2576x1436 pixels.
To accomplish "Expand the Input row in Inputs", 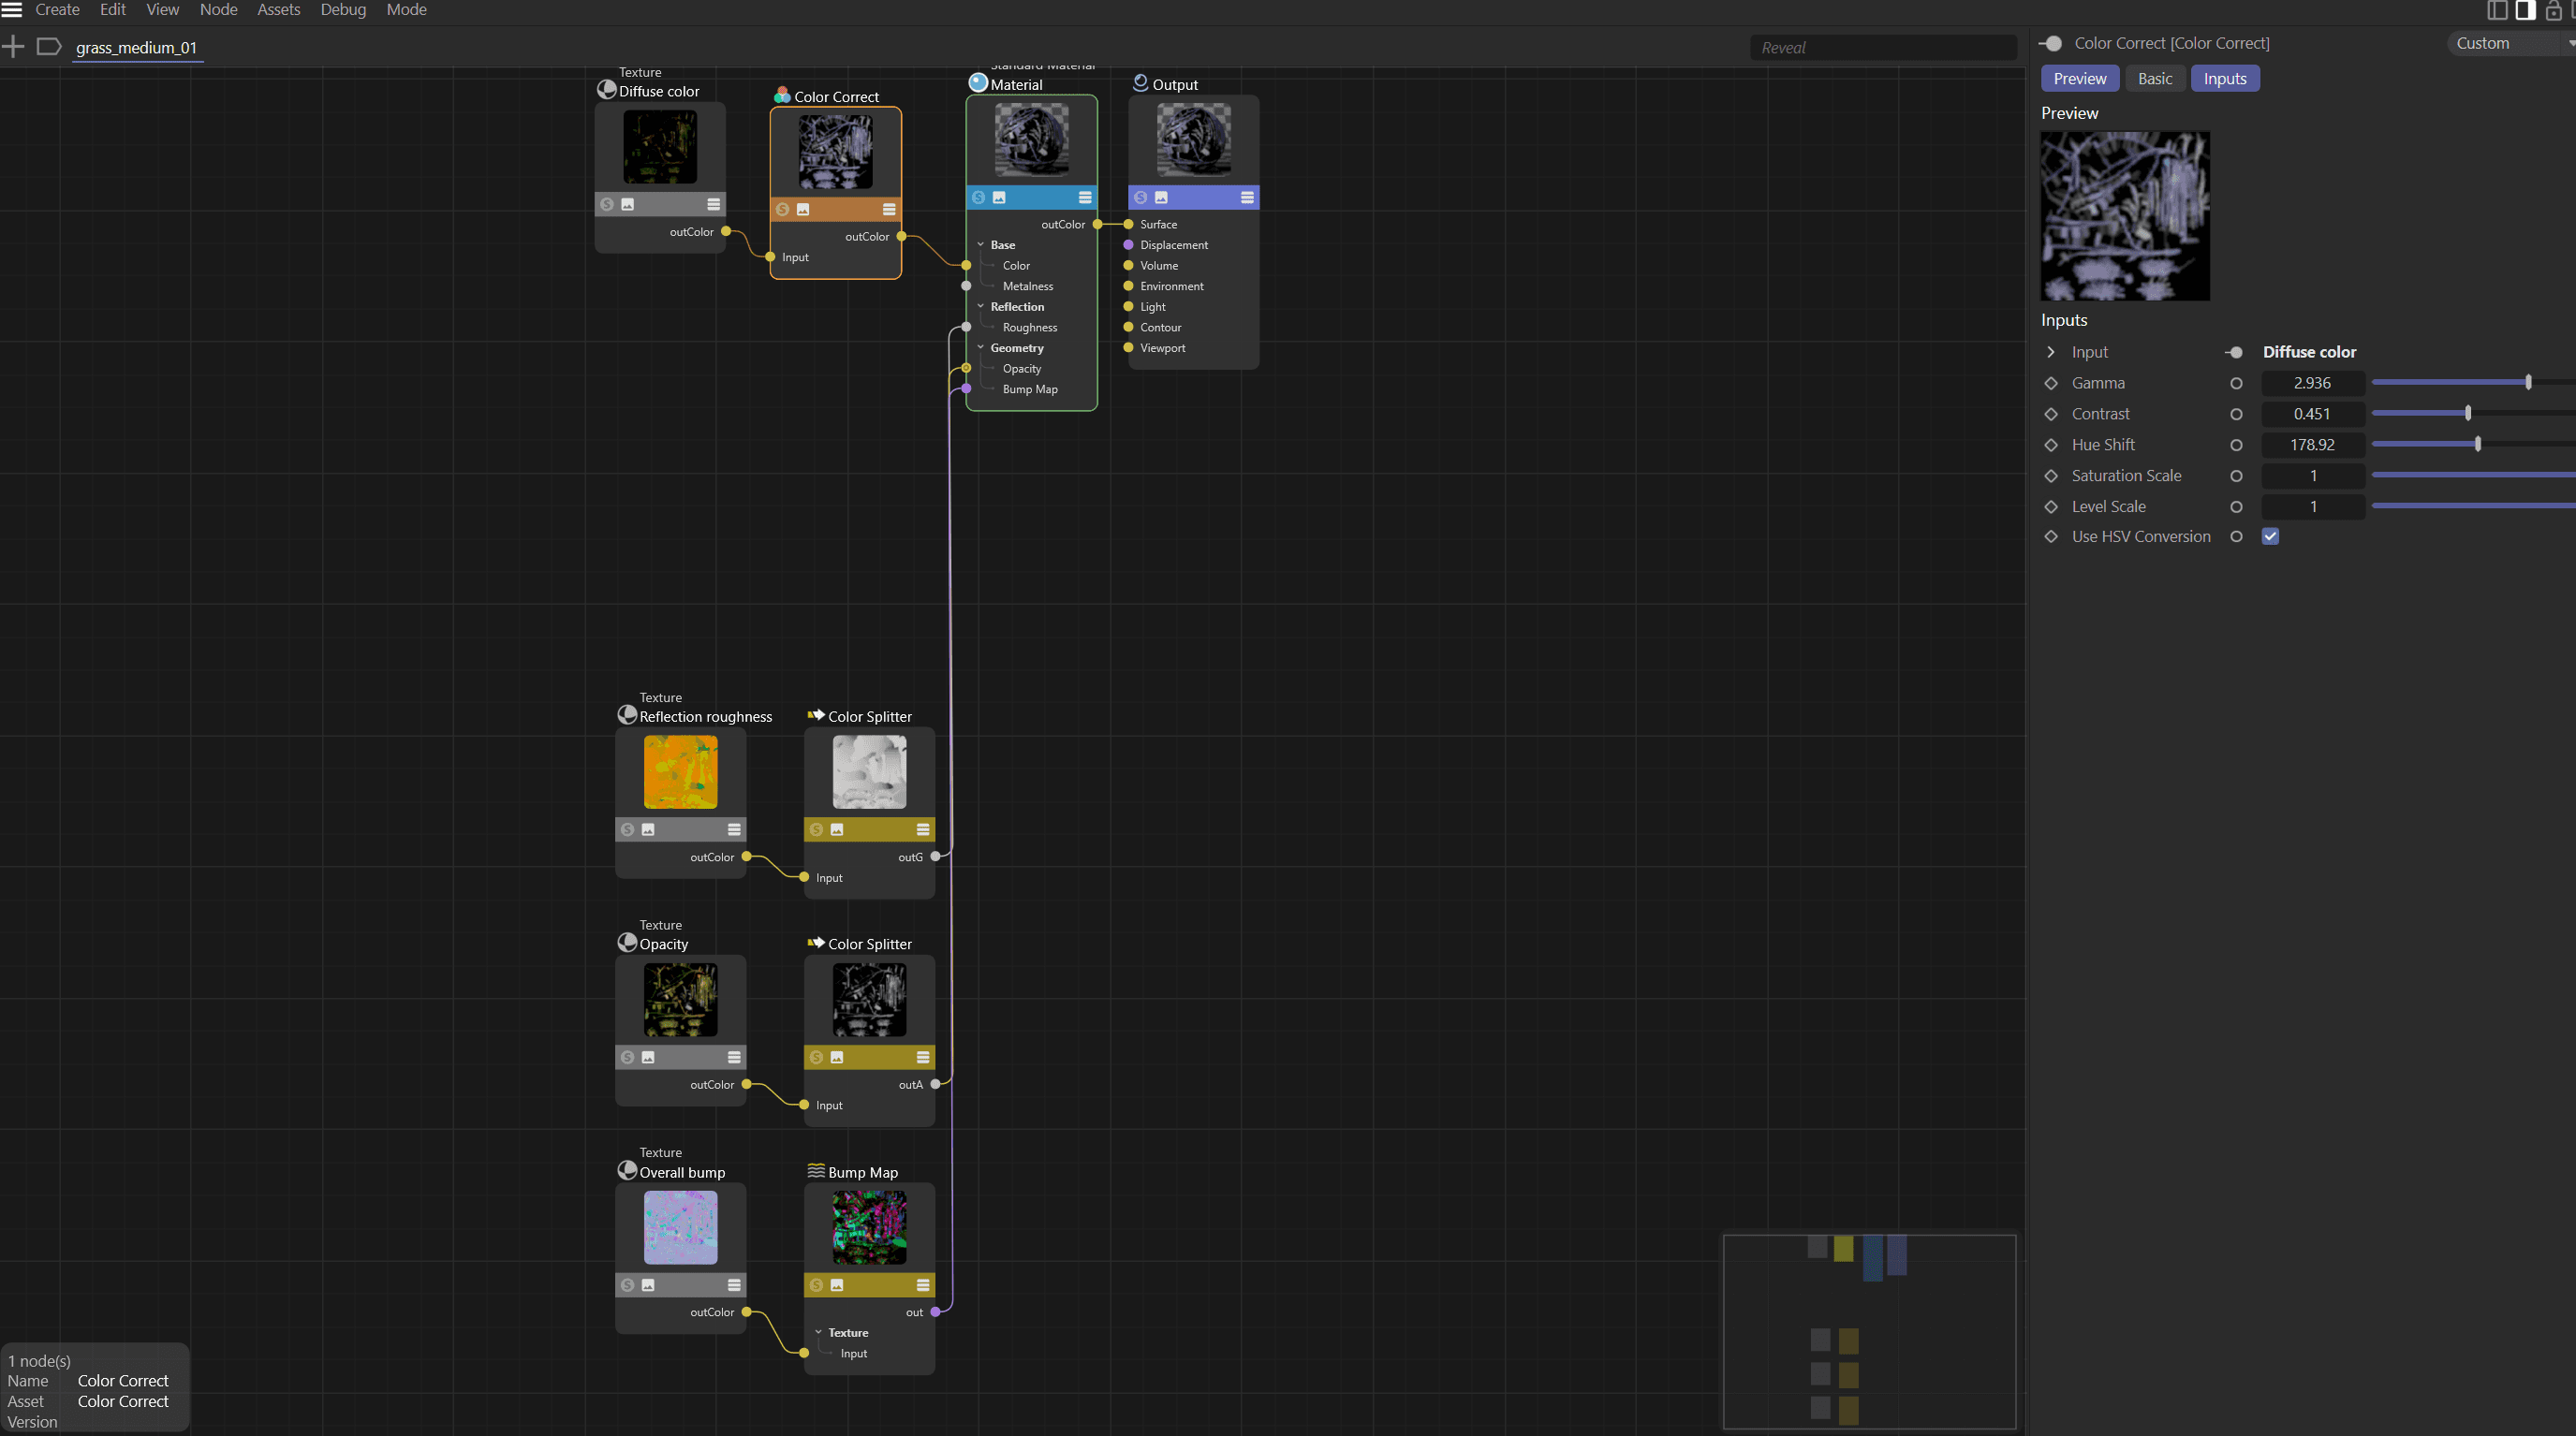I will pyautogui.click(x=2051, y=352).
